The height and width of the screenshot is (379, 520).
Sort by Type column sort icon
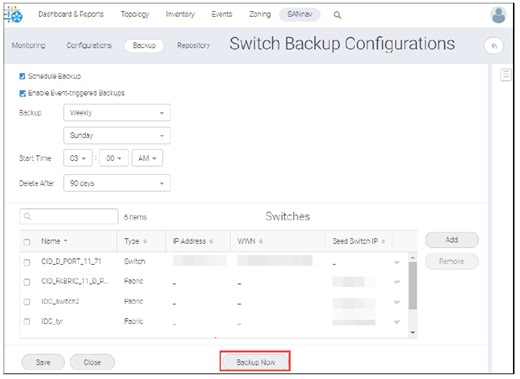145,241
